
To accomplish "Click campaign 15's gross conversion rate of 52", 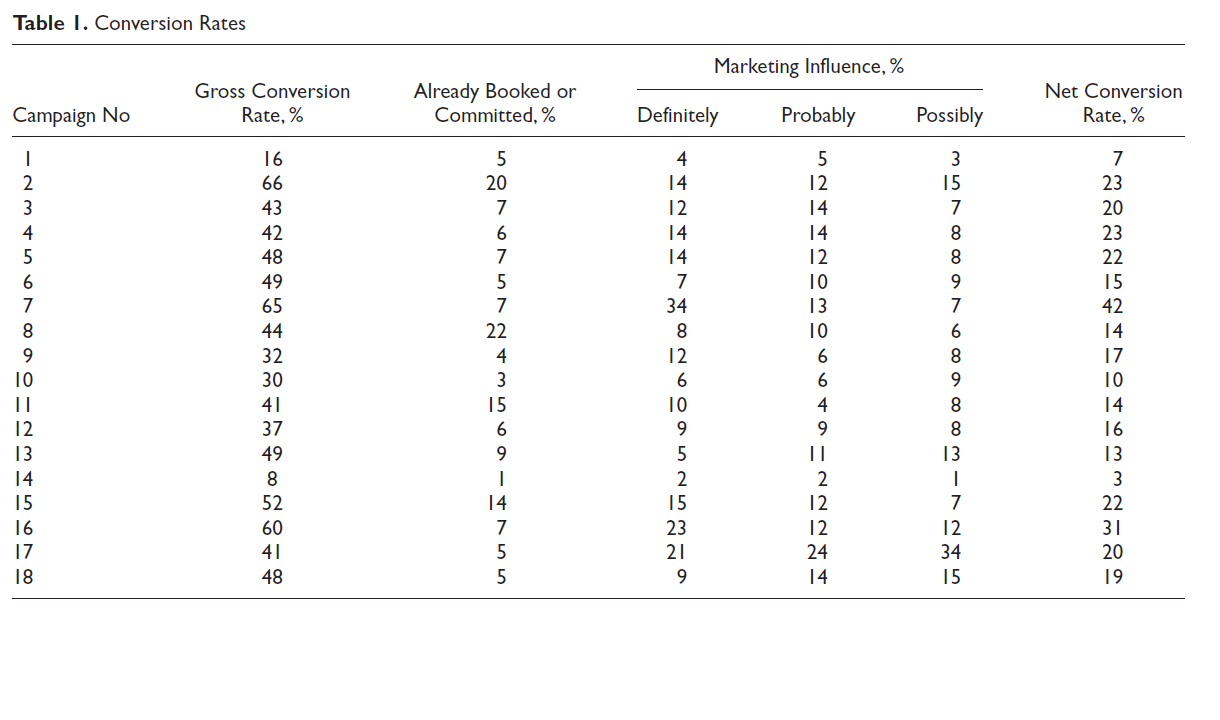I will (272, 503).
